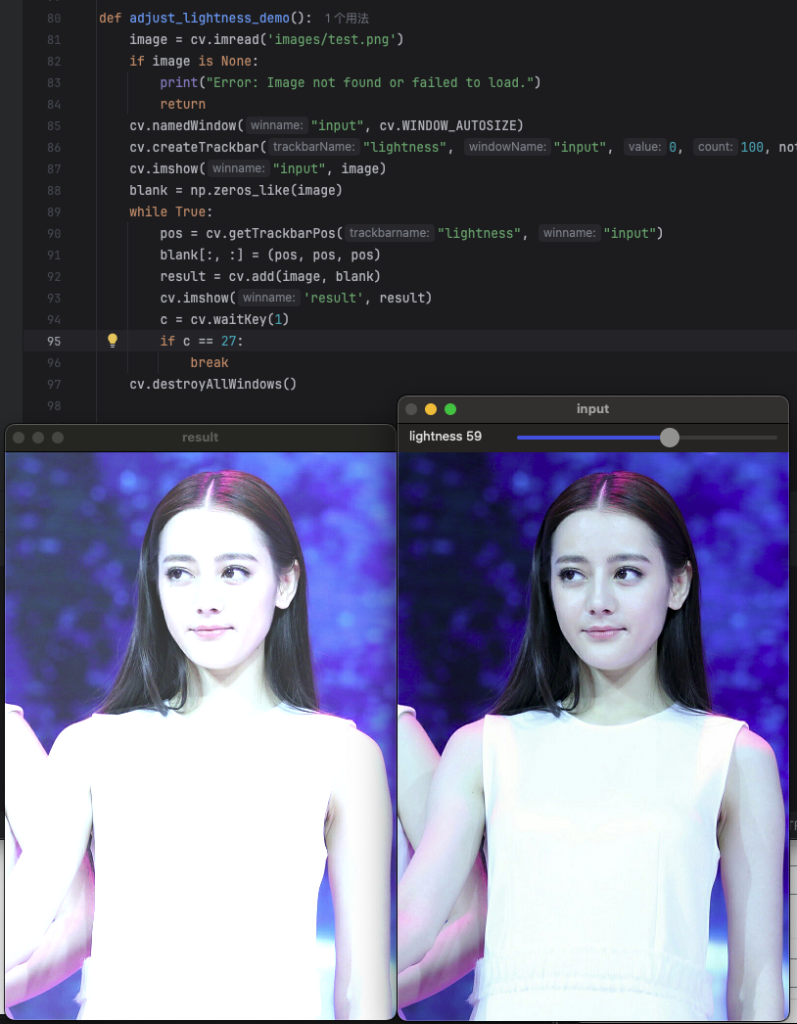Click the "lightness 59" trackbar label

tap(445, 436)
